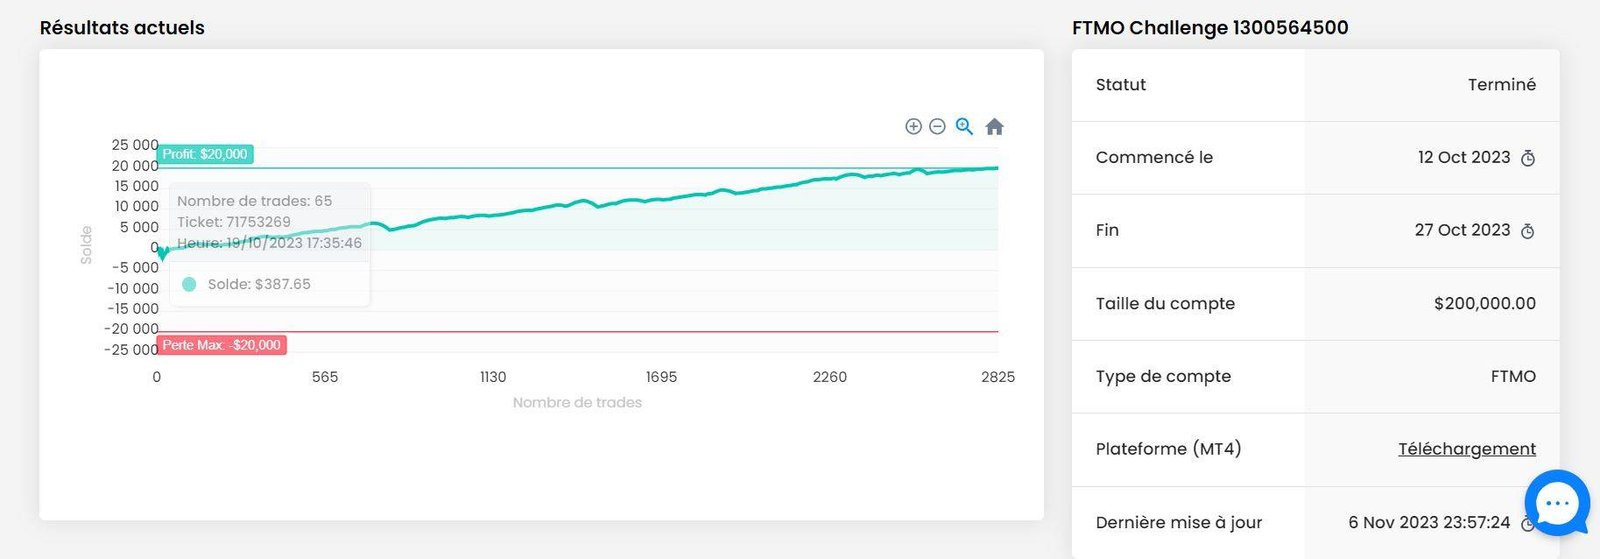Click the green Profit: $20,000 label
Screen dimensions: 1600x559
coord(205,154)
